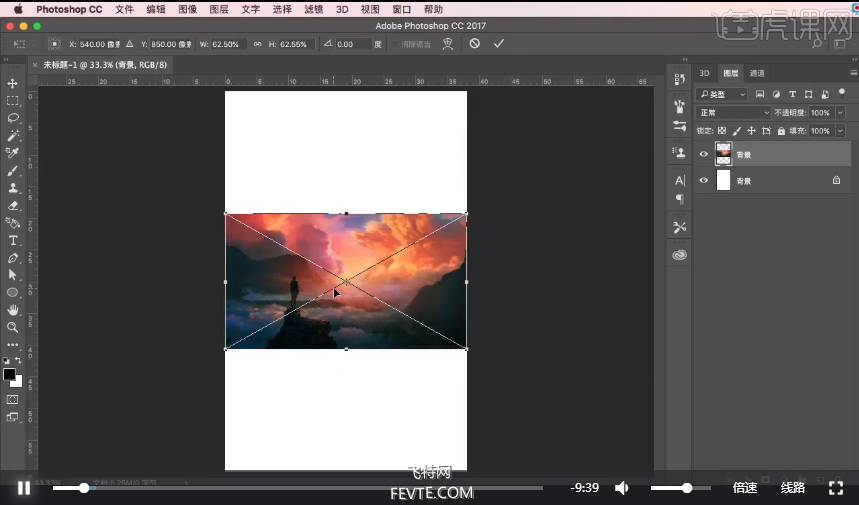Commit the transform with the checkmark

pos(499,43)
